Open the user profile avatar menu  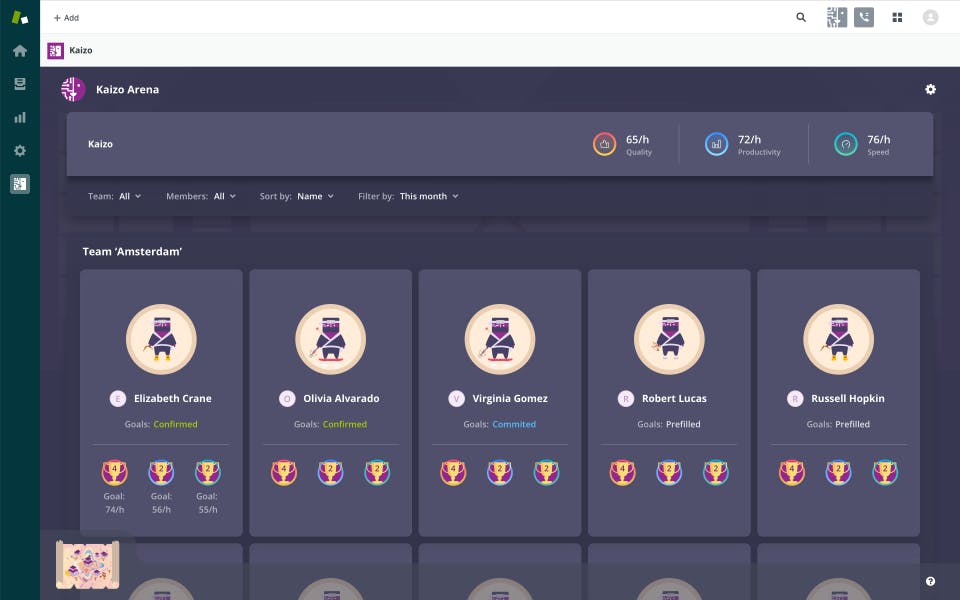coord(931,17)
